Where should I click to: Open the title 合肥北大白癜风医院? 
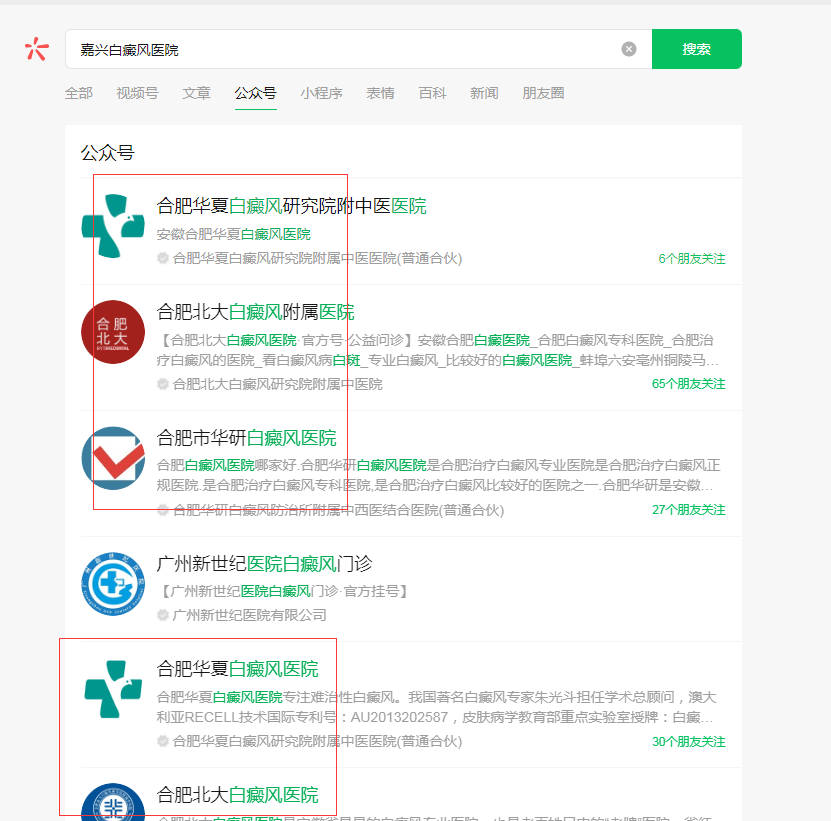pyautogui.click(x=237, y=794)
